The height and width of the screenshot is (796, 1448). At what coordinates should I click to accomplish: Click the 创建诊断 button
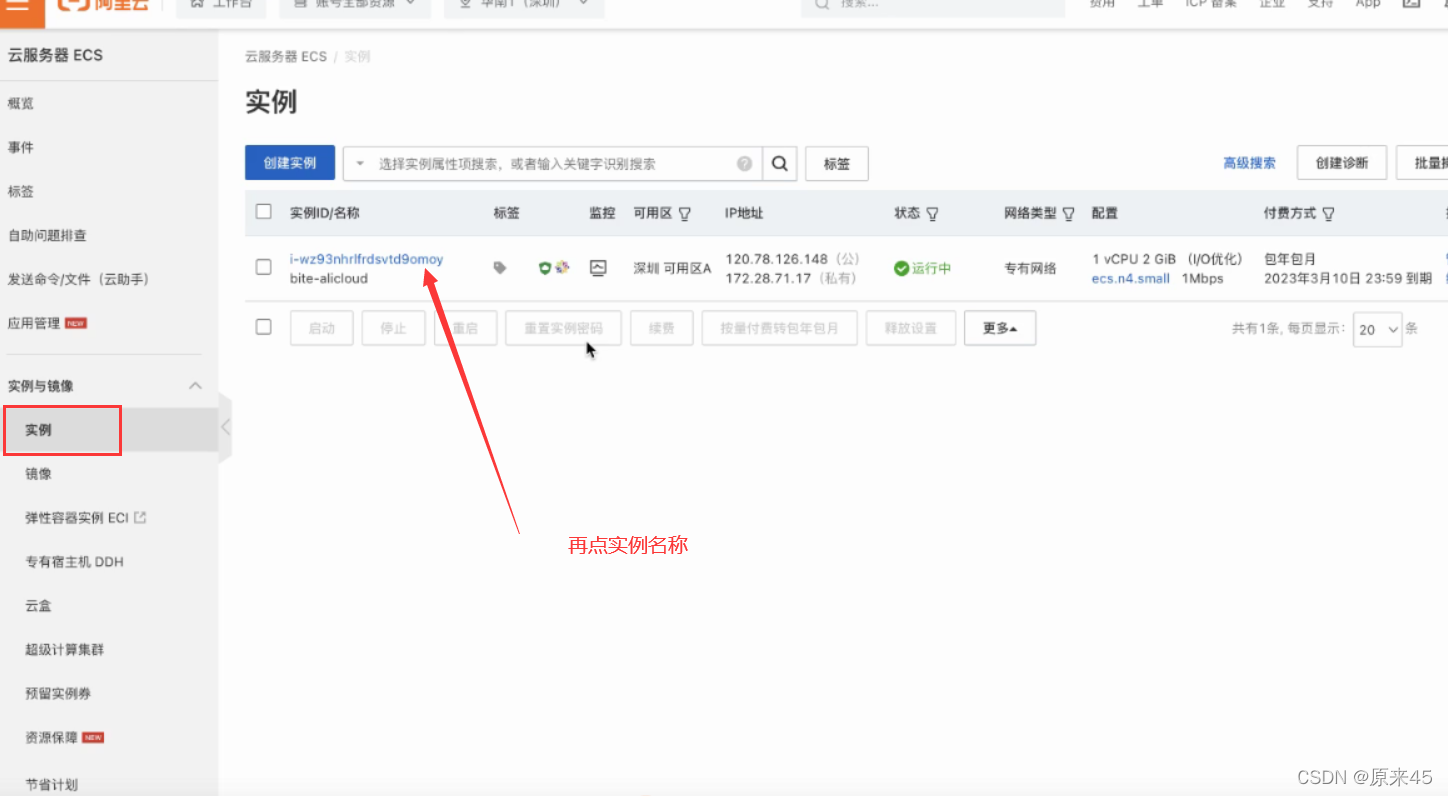(1342, 163)
